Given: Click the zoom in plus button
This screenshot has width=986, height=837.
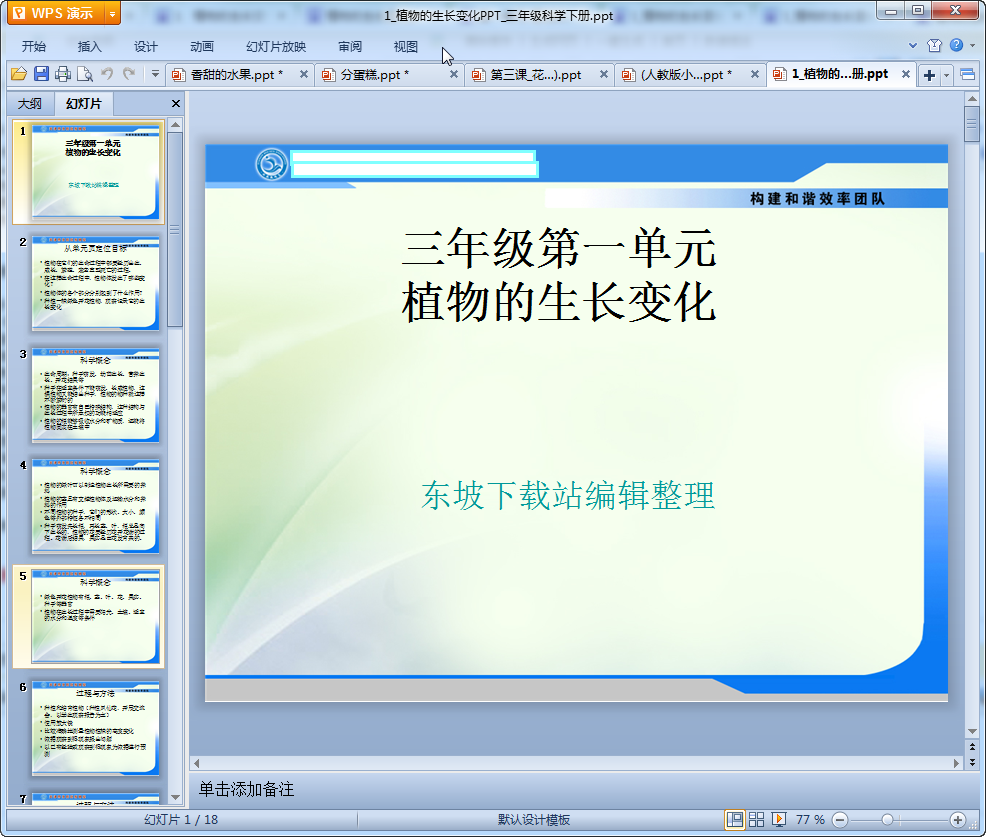Looking at the screenshot, I should point(958,819).
